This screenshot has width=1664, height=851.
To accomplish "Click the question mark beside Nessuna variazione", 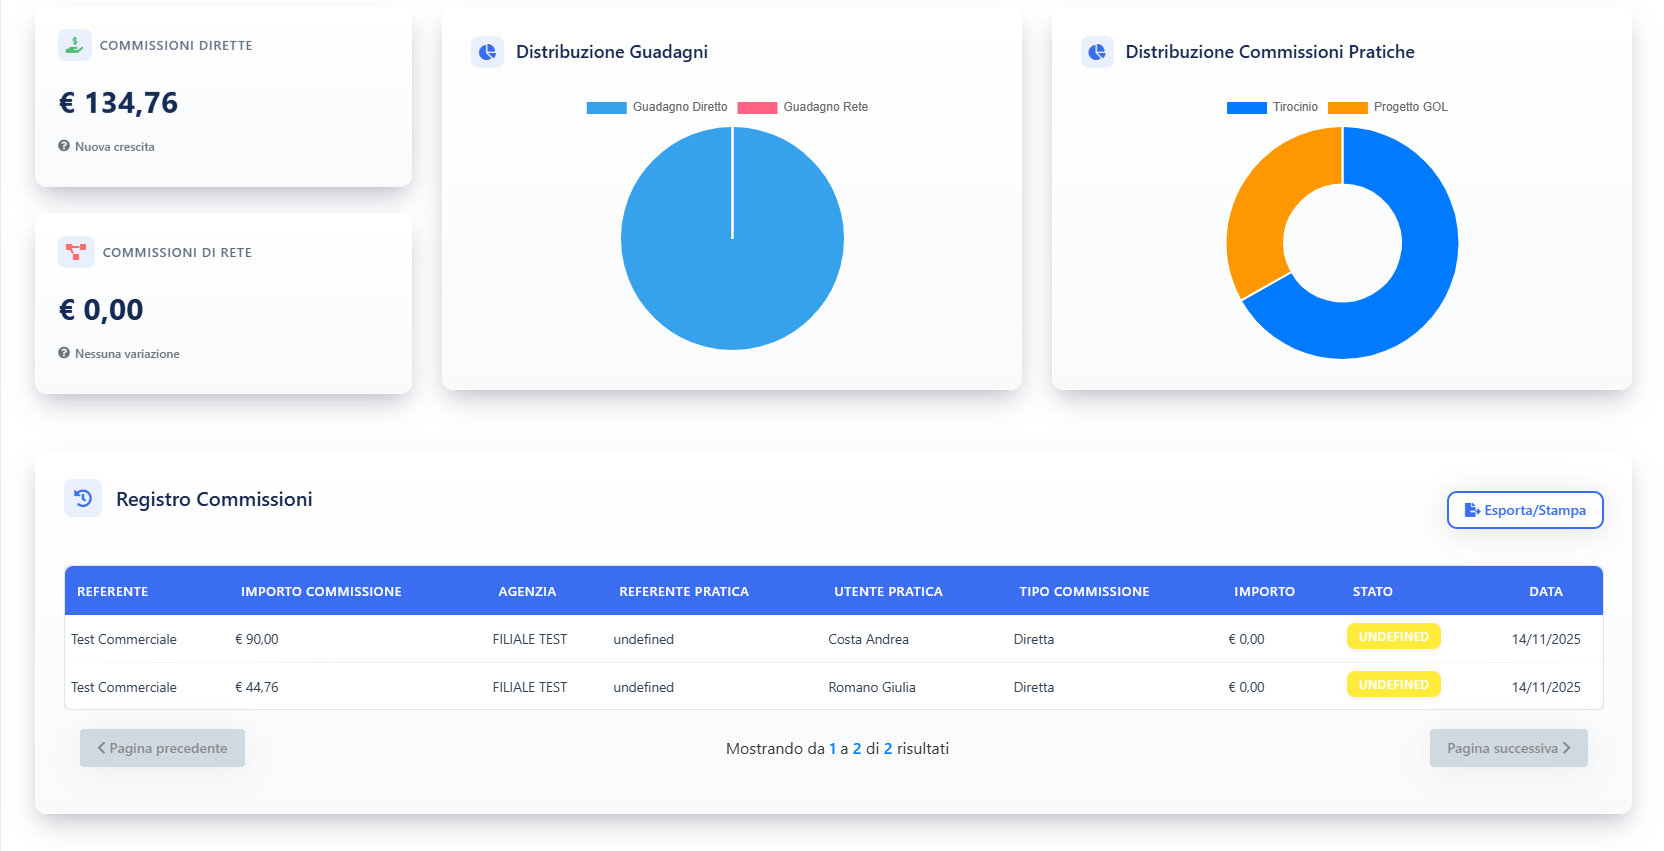I will tap(64, 353).
